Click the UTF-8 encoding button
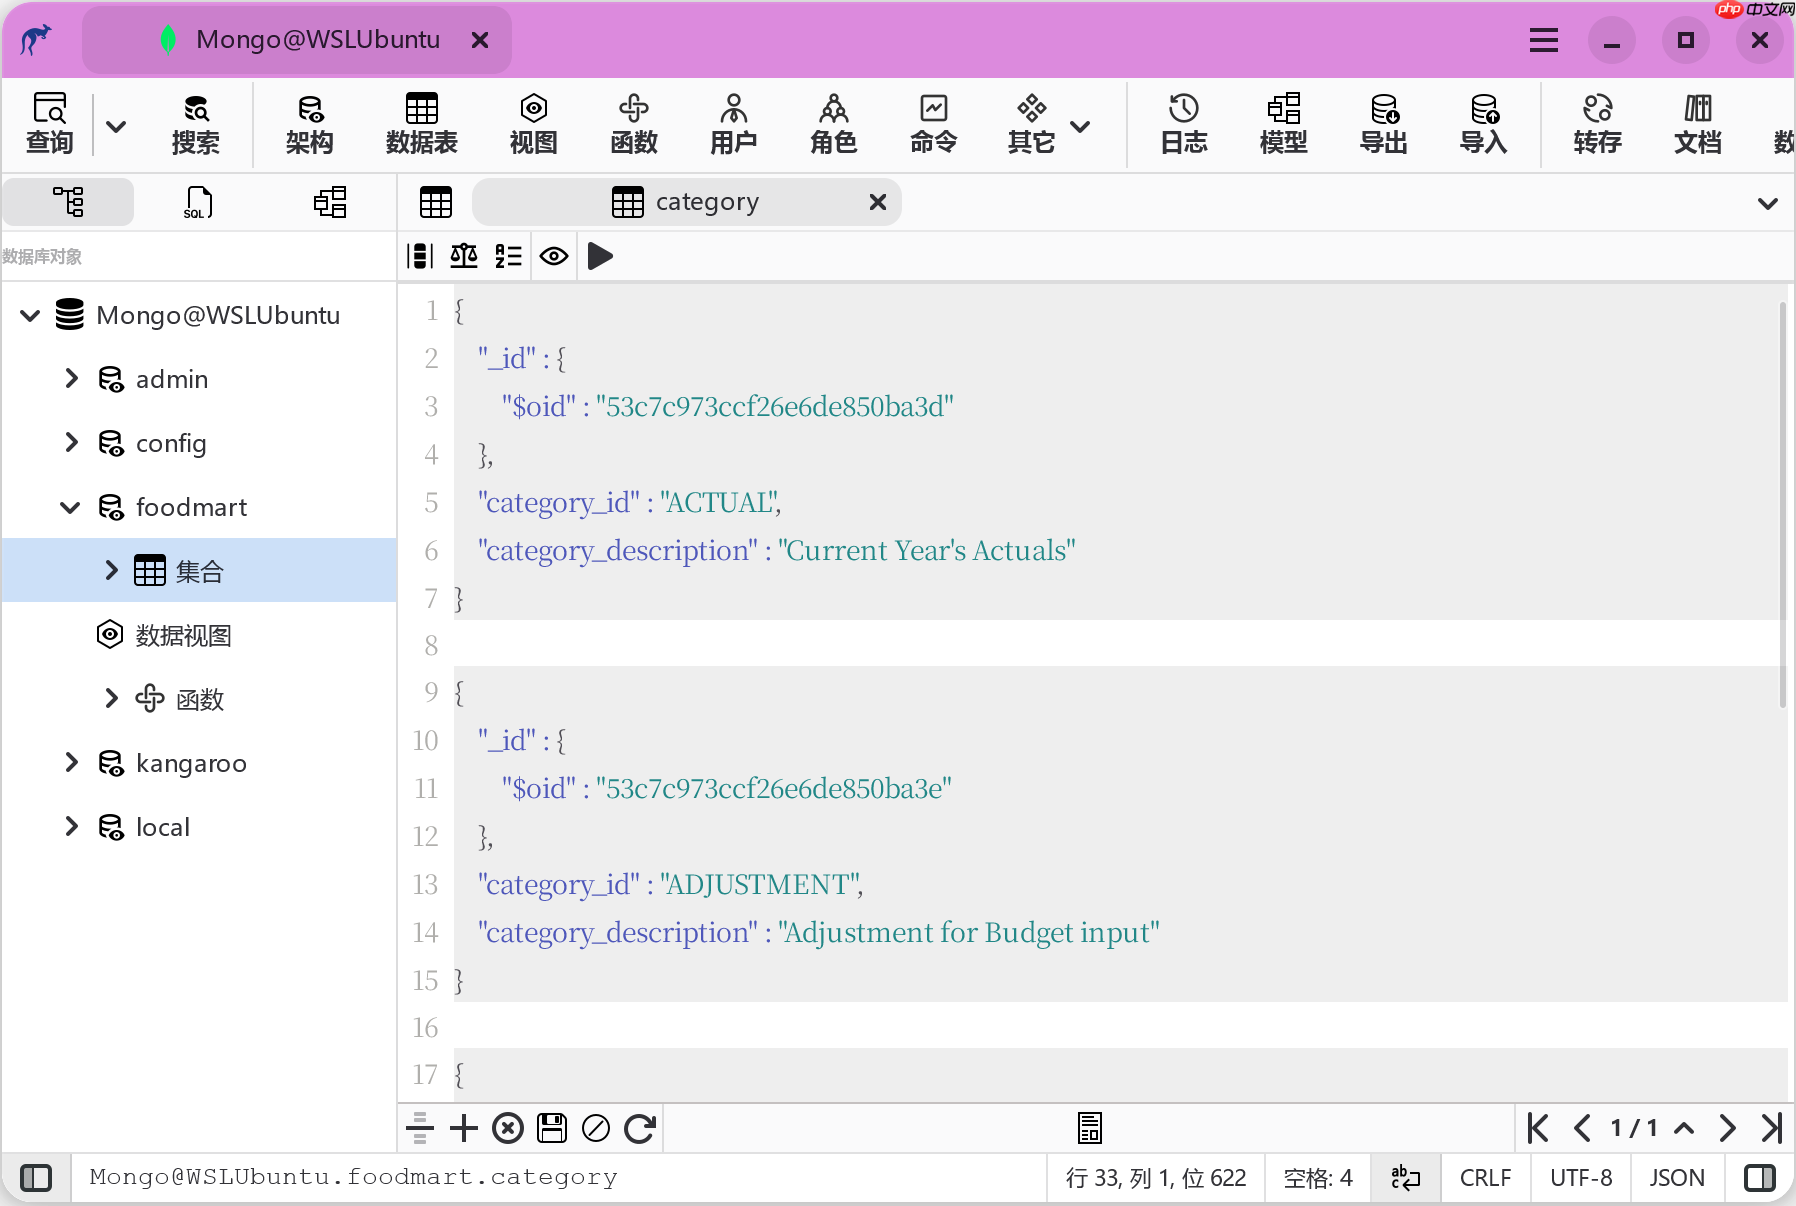Screen dimensions: 1796x1206 pyautogui.click(x=1581, y=1178)
